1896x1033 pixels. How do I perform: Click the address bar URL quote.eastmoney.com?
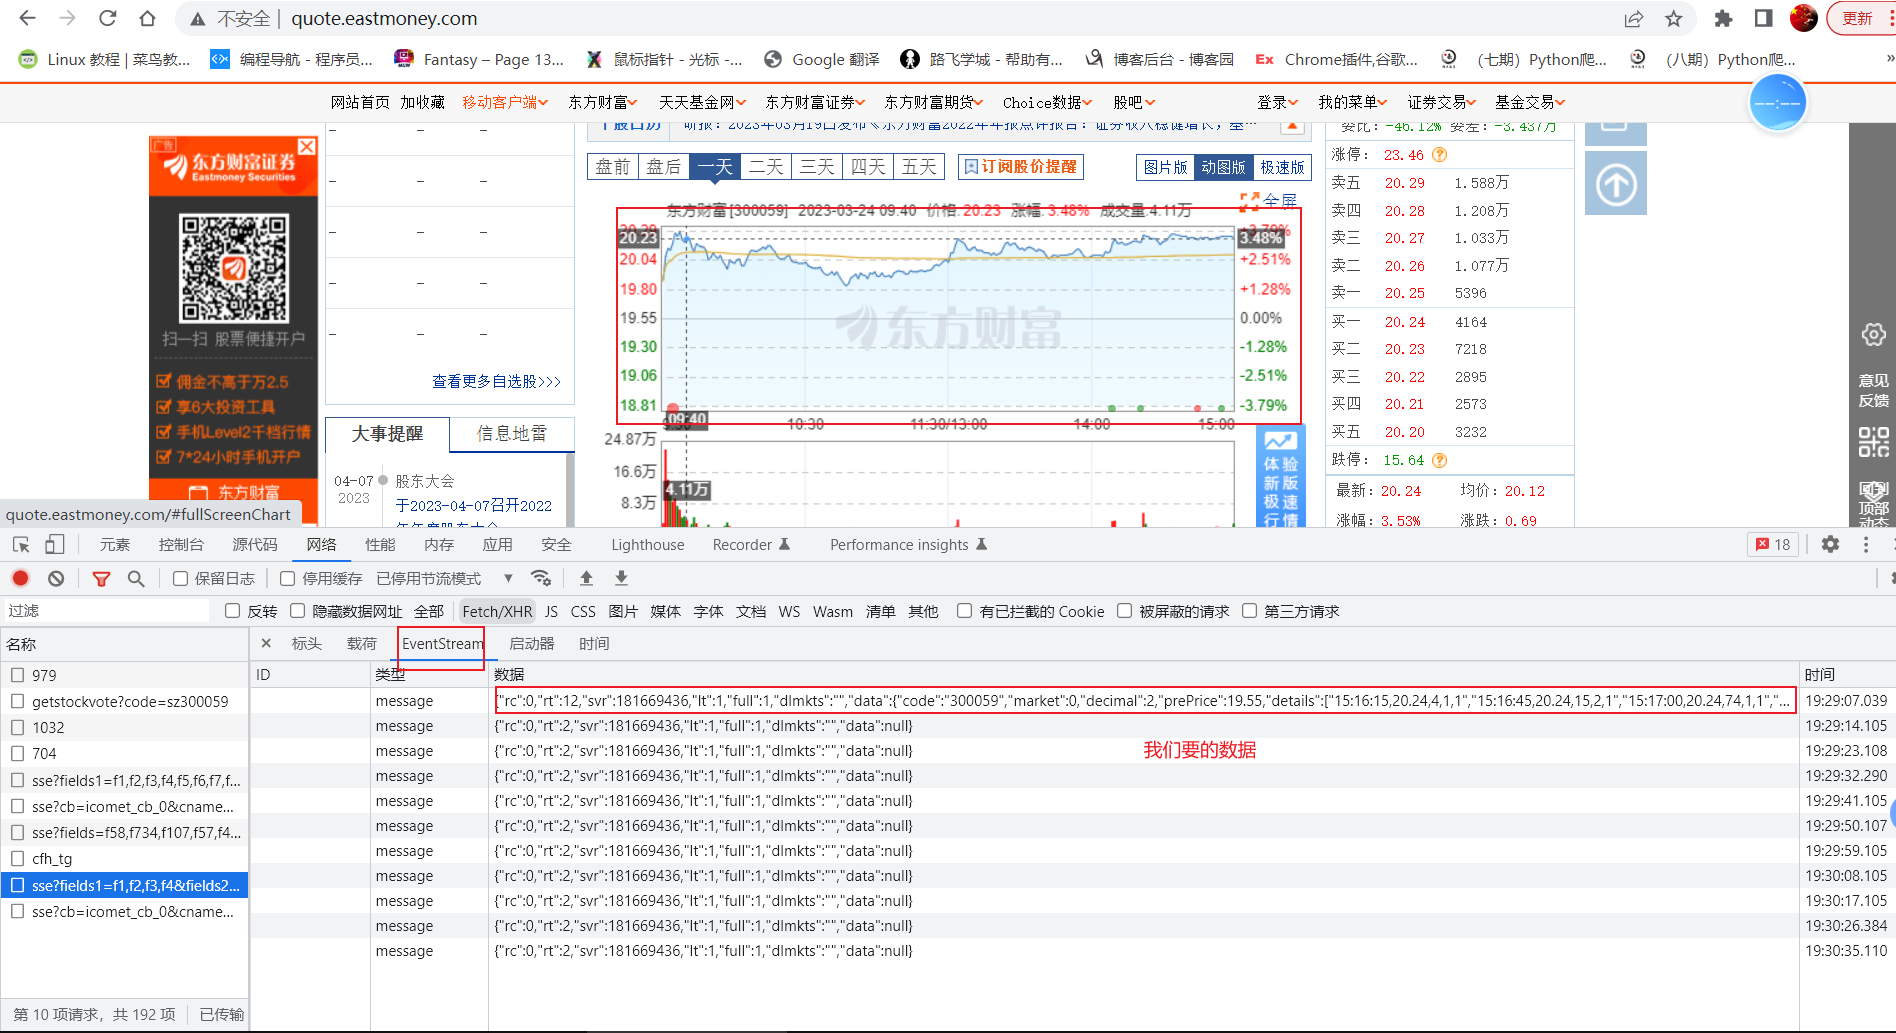pos(384,18)
